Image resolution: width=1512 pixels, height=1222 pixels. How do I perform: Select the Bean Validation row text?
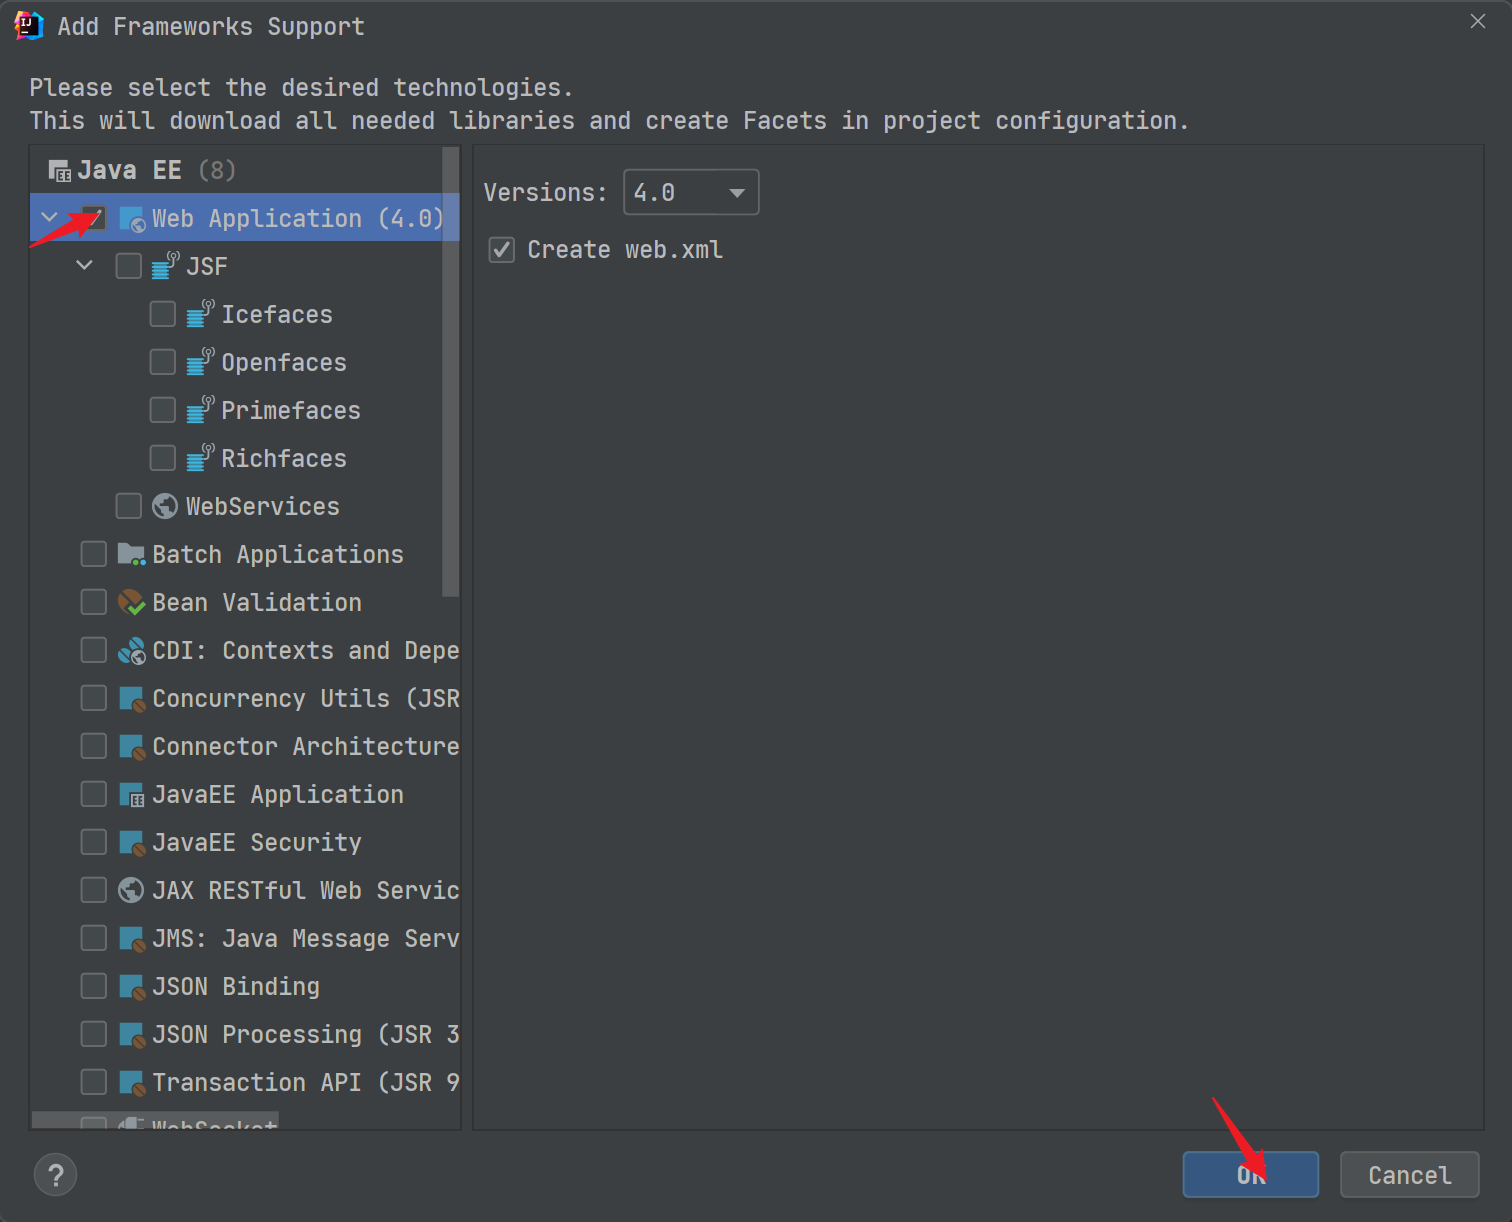(257, 602)
